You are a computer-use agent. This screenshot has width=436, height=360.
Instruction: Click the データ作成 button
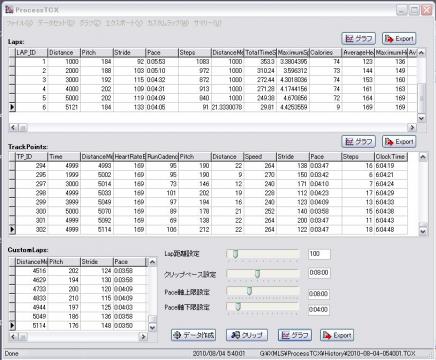[193, 335]
